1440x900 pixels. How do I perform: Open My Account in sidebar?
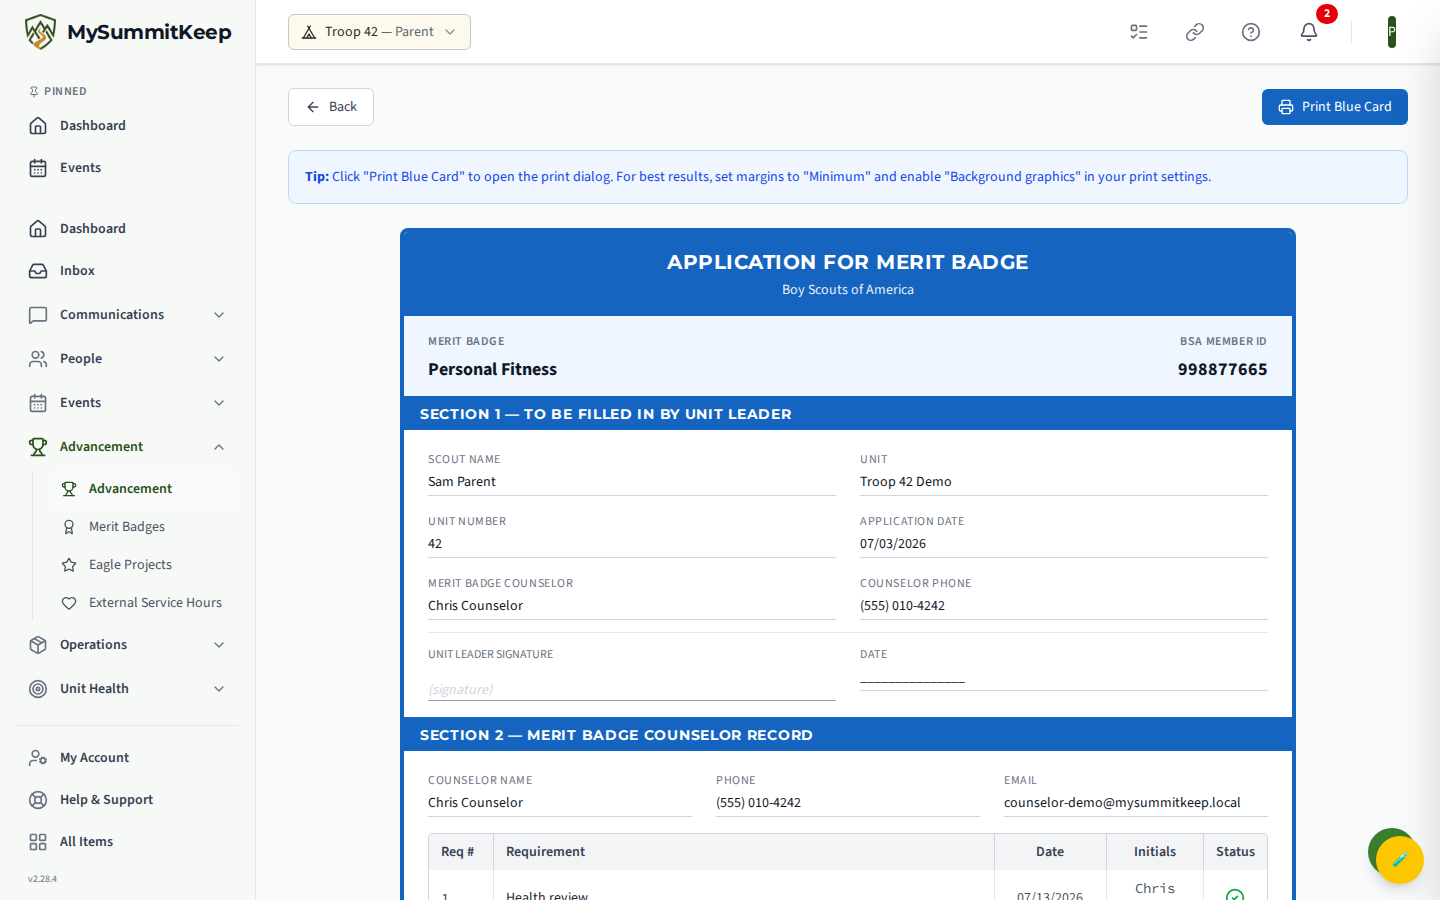coord(128,757)
